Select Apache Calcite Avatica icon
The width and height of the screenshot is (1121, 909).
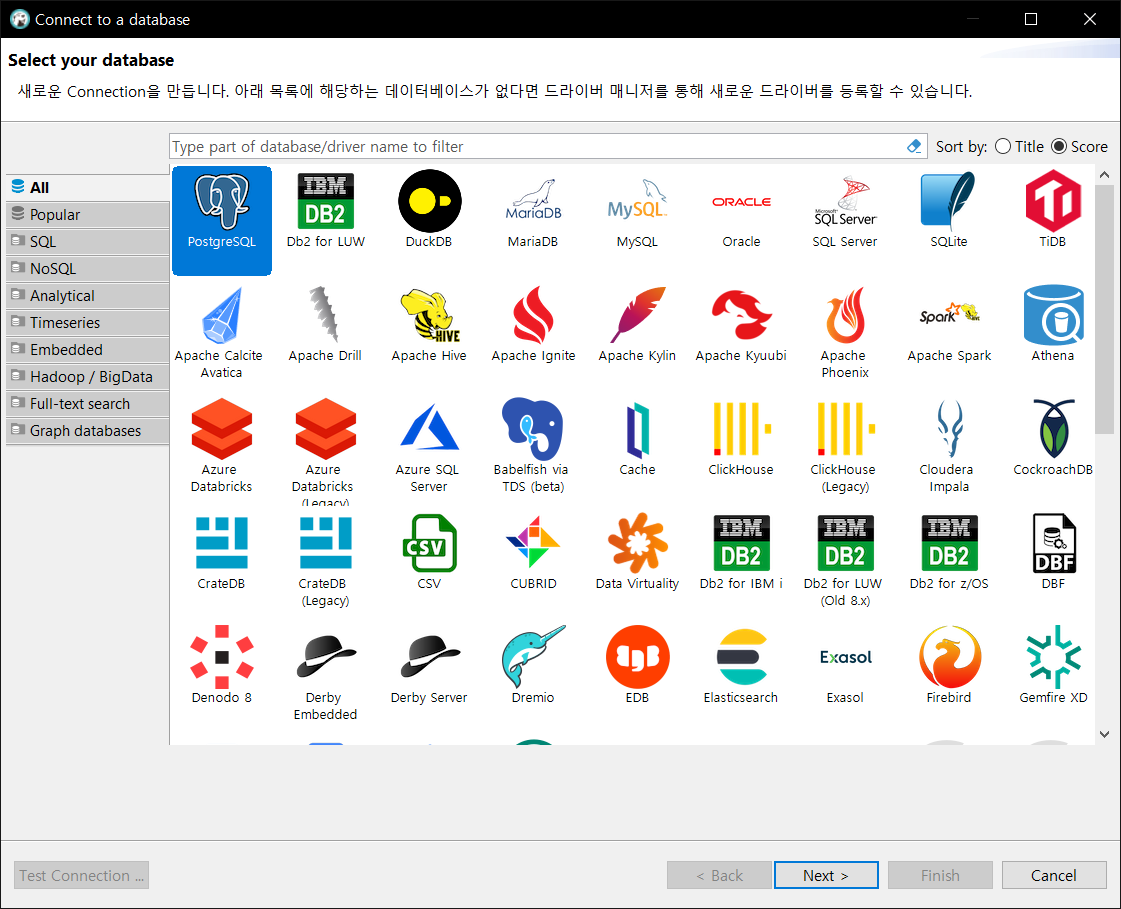(222, 316)
